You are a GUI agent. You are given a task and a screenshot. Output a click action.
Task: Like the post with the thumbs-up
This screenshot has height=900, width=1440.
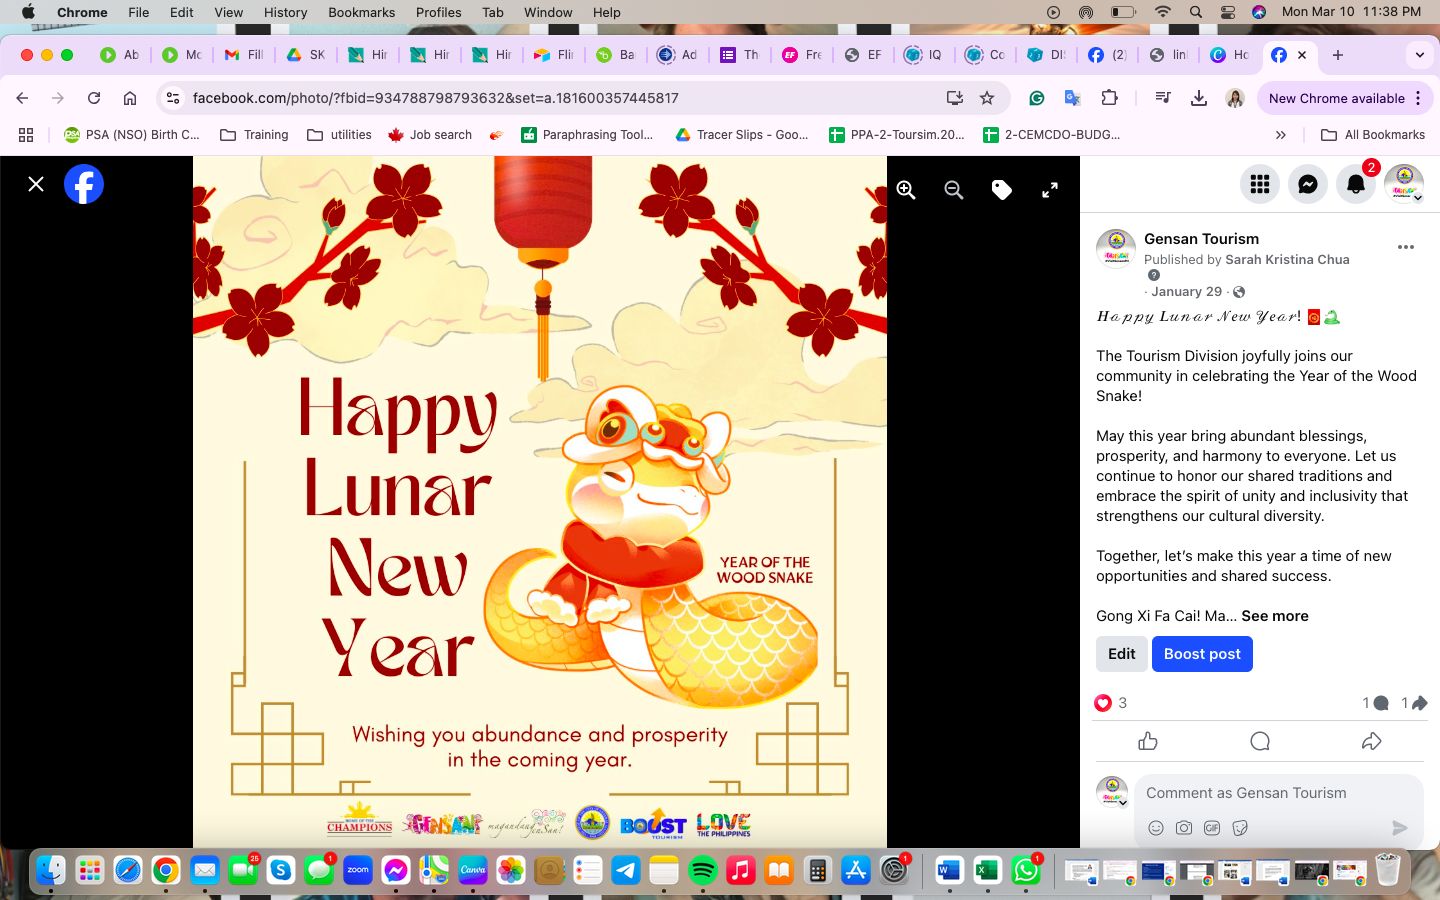pos(1148,741)
